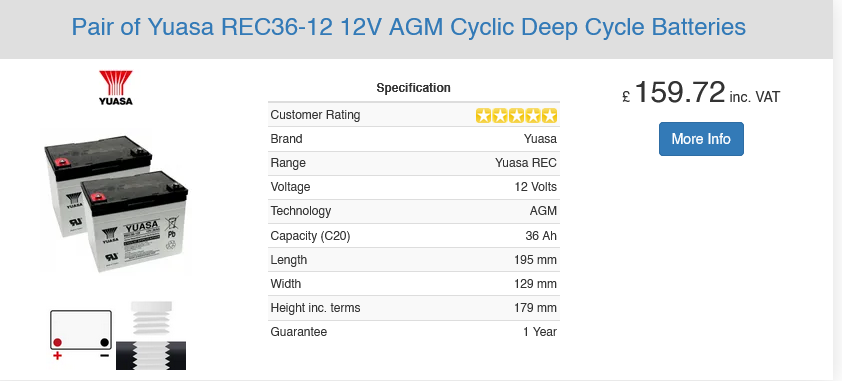
Task: Select the Voltage 12 Volts row
Action: [413, 187]
